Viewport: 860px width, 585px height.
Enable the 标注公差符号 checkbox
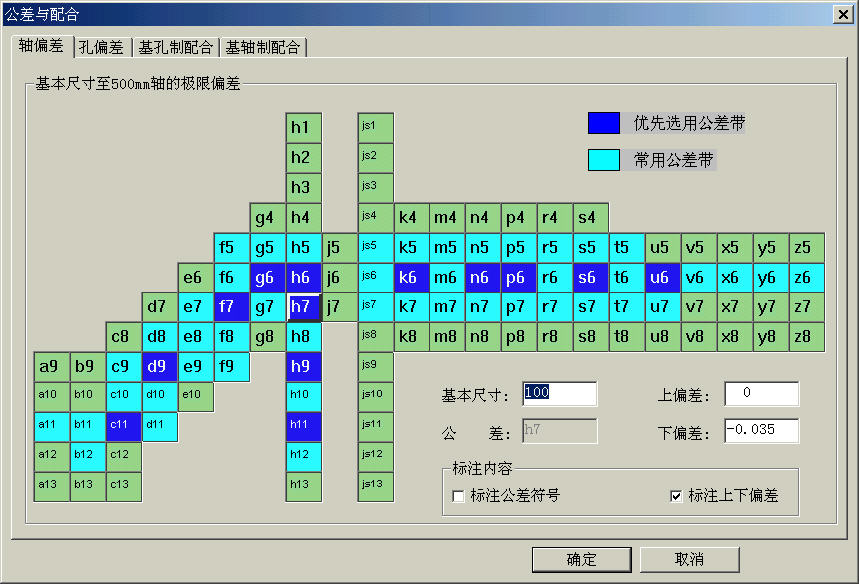pyautogui.click(x=458, y=496)
